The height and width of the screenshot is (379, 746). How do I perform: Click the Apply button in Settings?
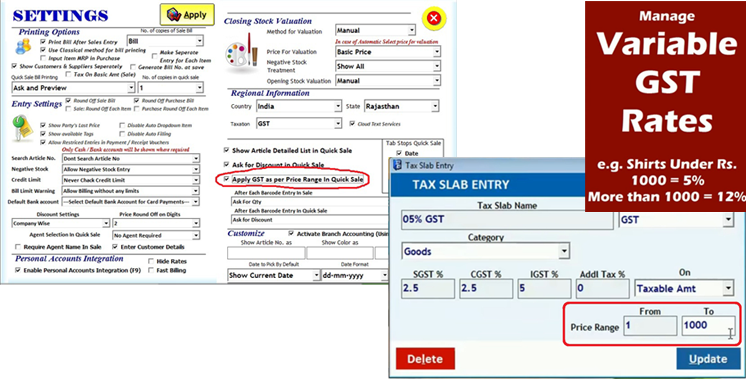[187, 15]
